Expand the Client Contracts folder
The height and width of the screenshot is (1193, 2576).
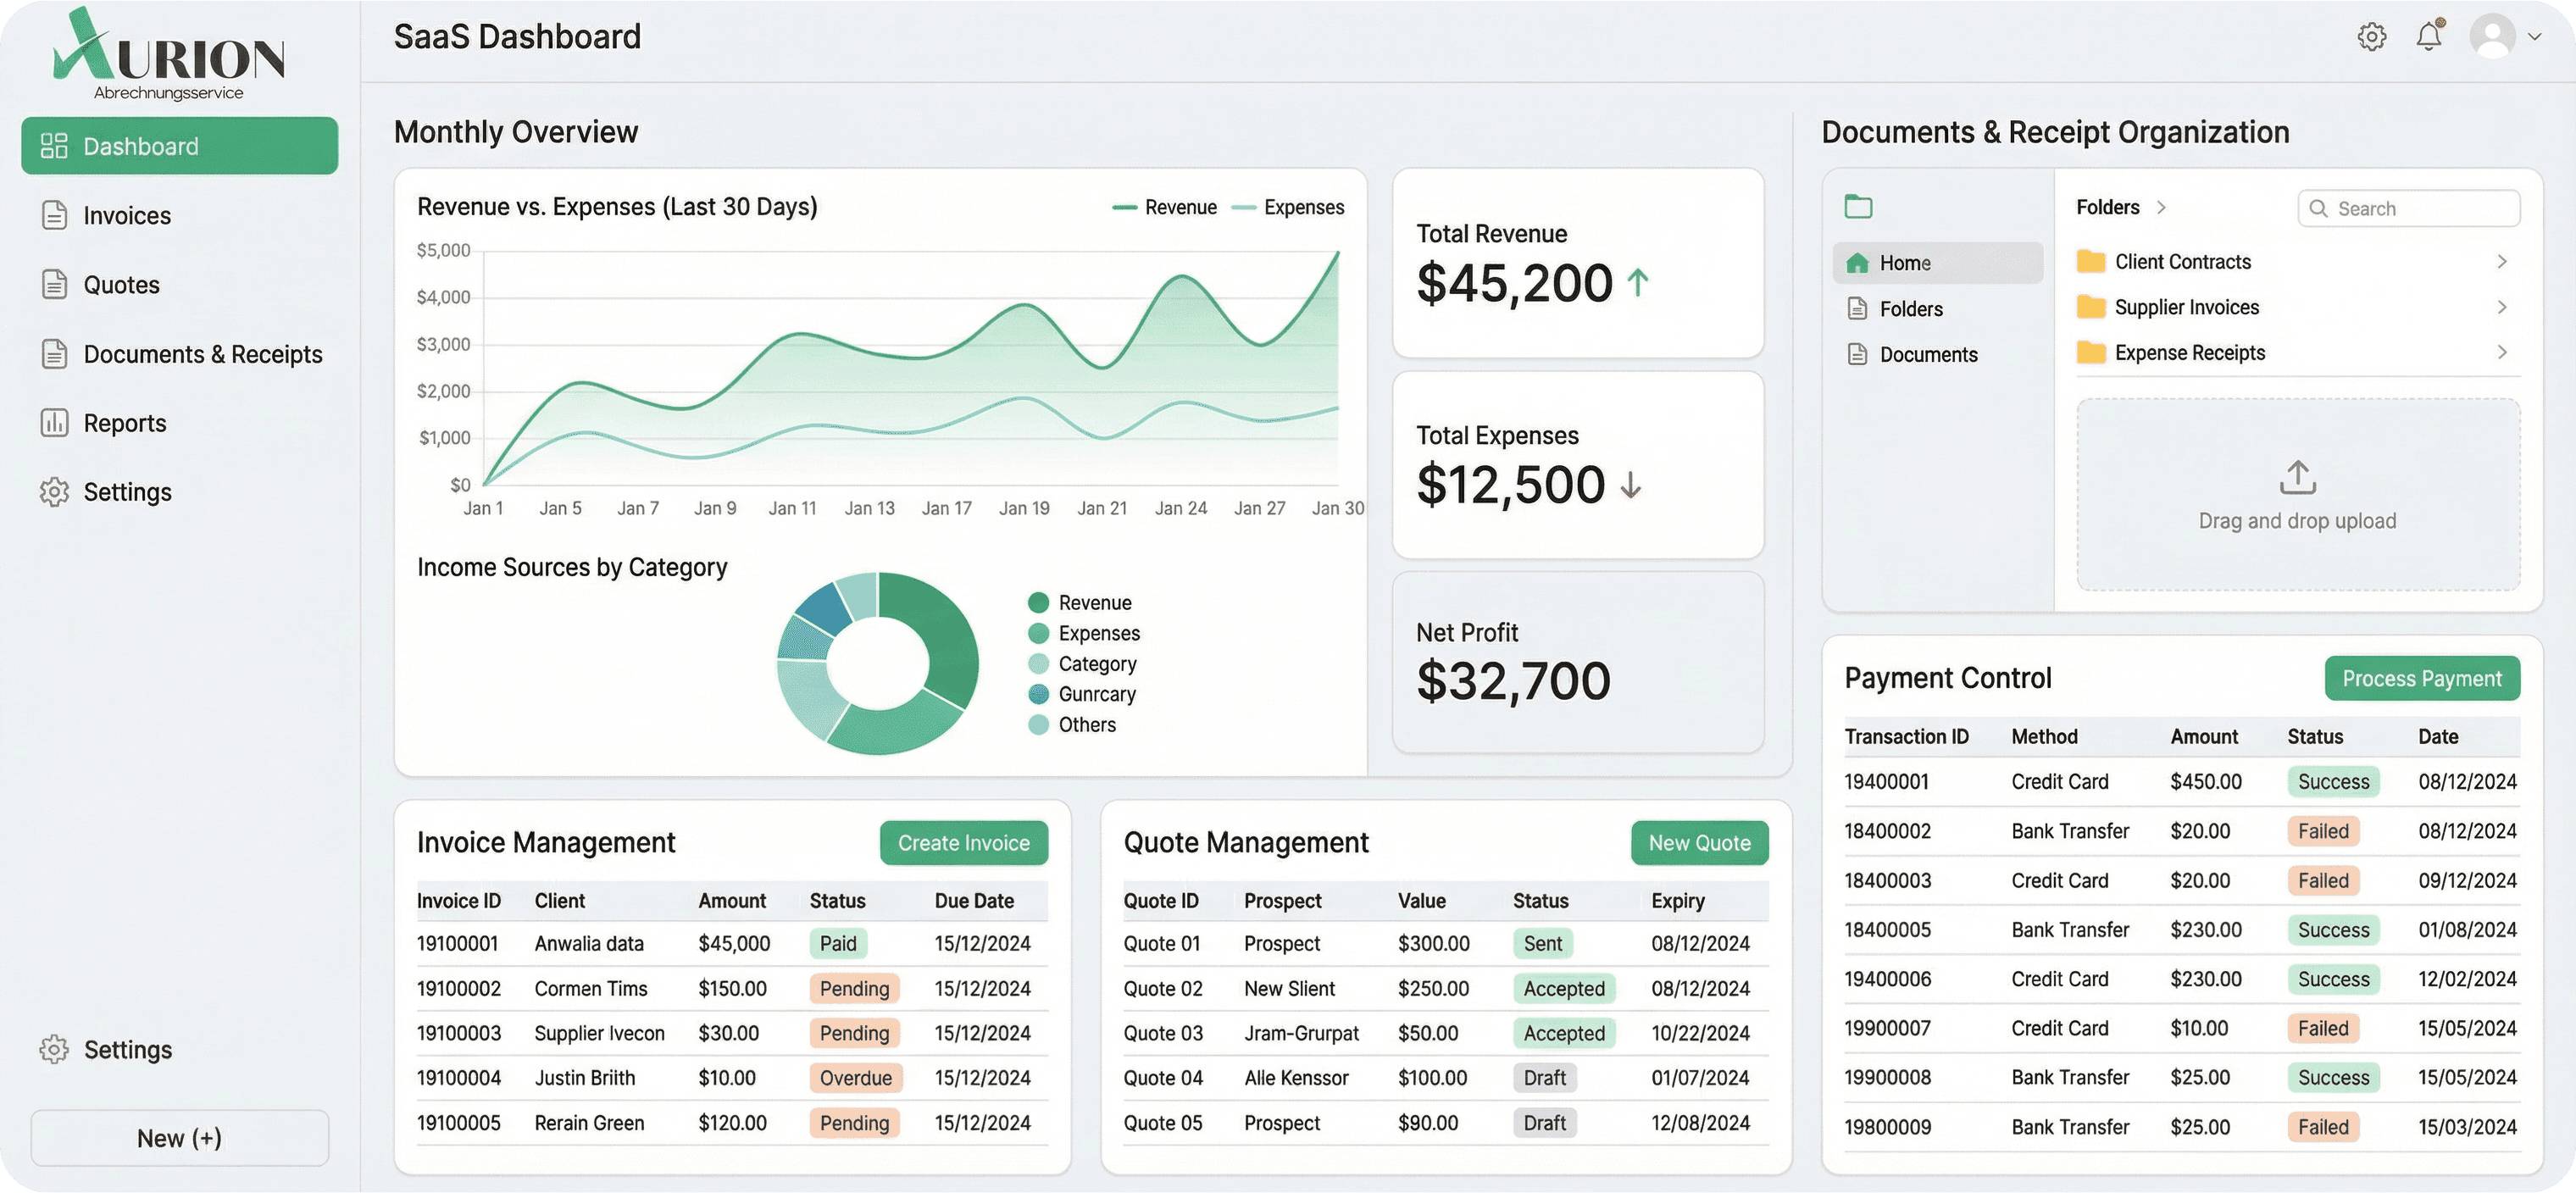coord(2503,261)
